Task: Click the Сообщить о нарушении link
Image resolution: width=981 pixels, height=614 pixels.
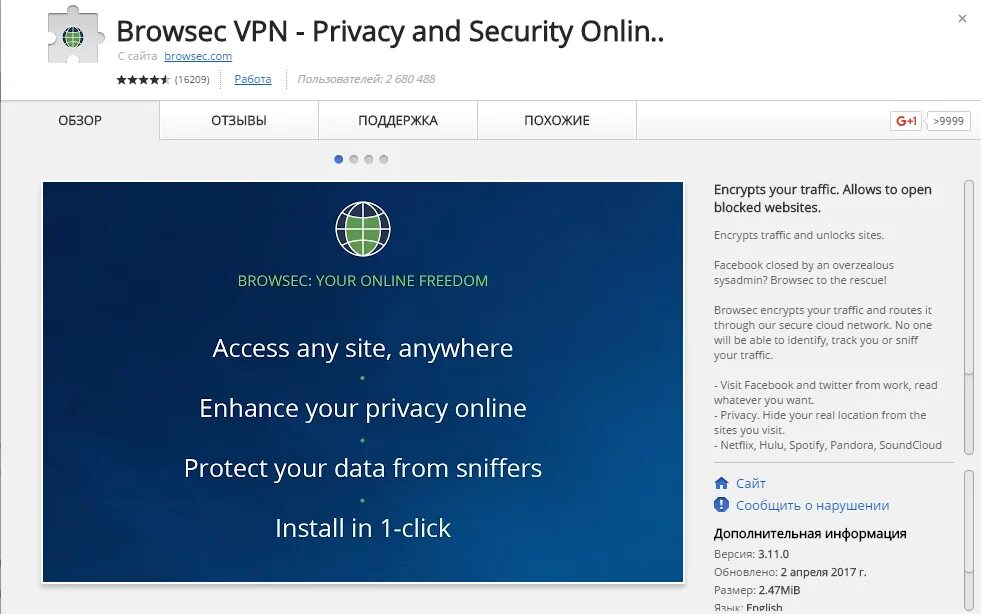Action: click(812, 505)
